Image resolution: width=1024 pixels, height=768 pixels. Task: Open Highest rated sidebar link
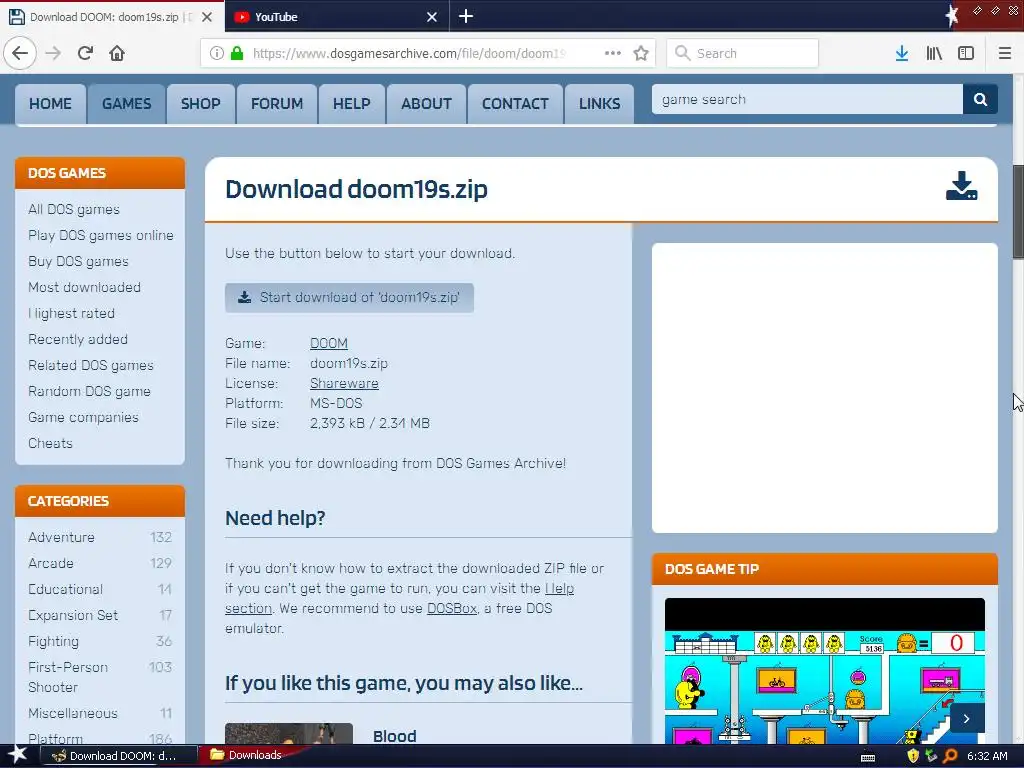[71, 313]
